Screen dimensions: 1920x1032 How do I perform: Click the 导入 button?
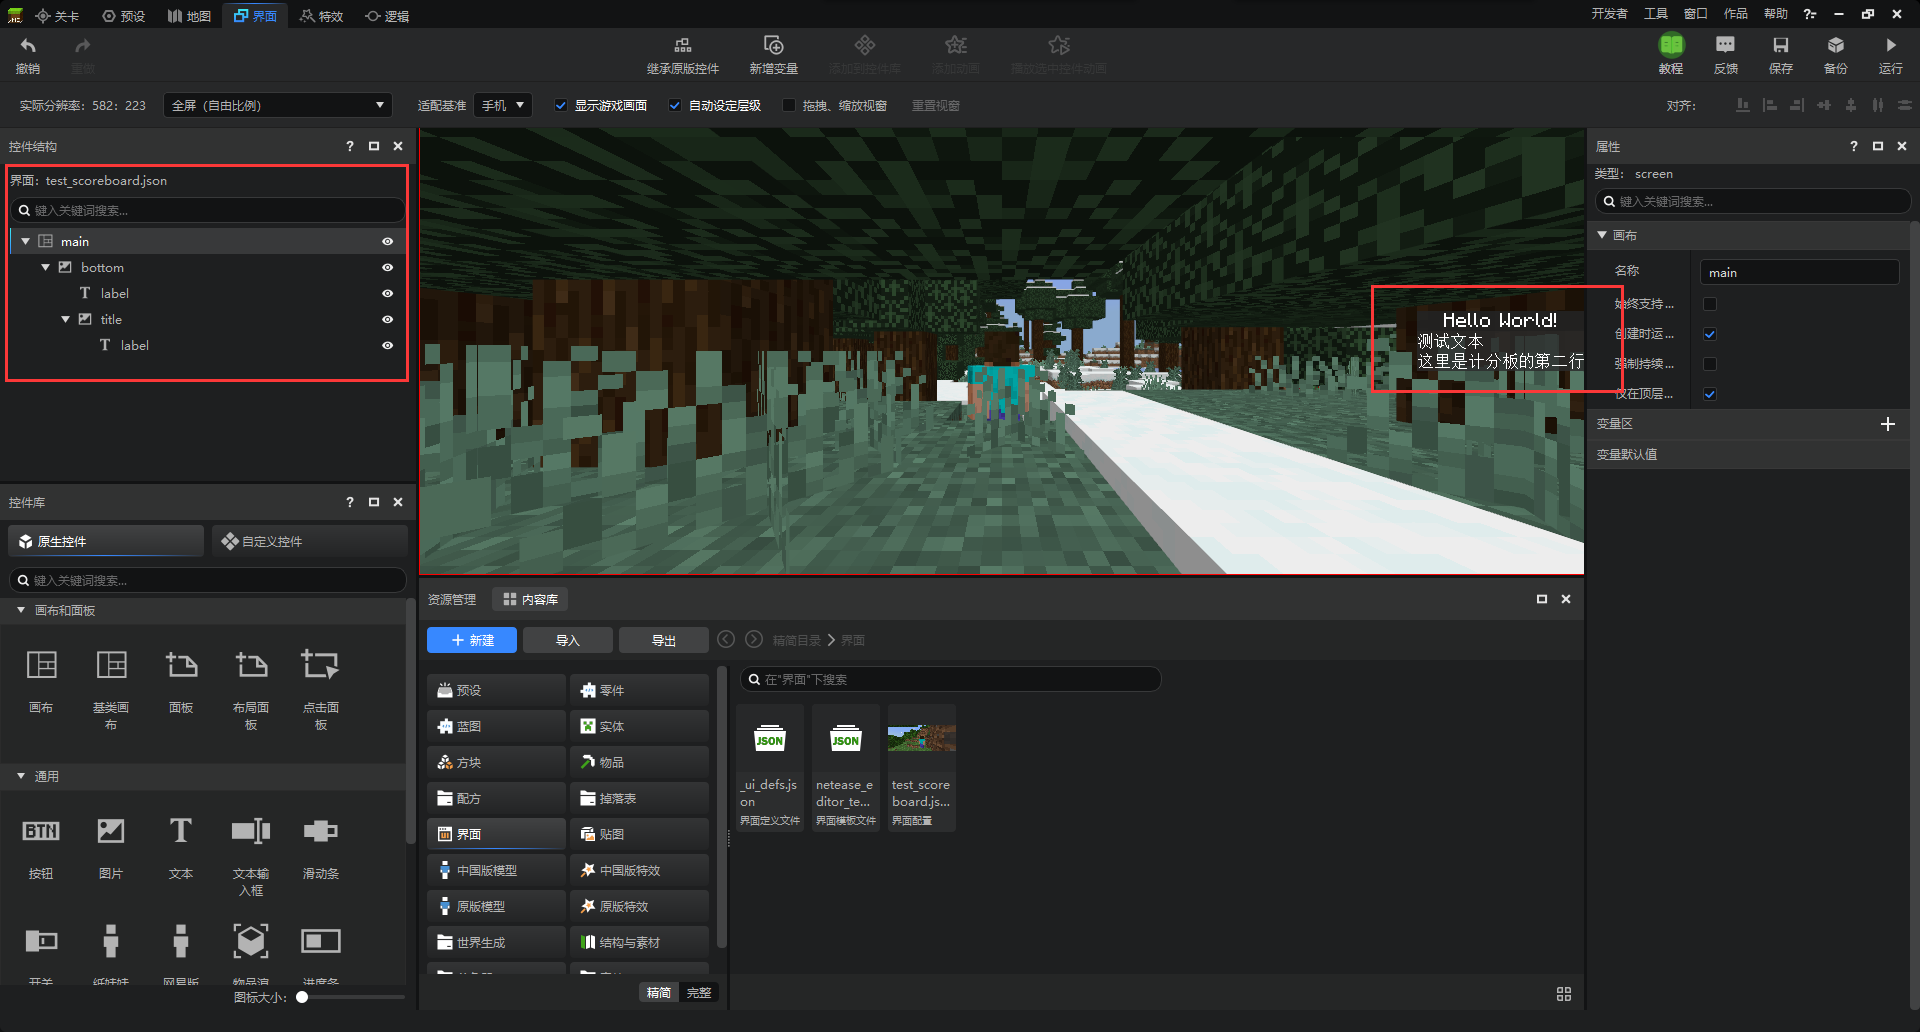[x=567, y=640]
